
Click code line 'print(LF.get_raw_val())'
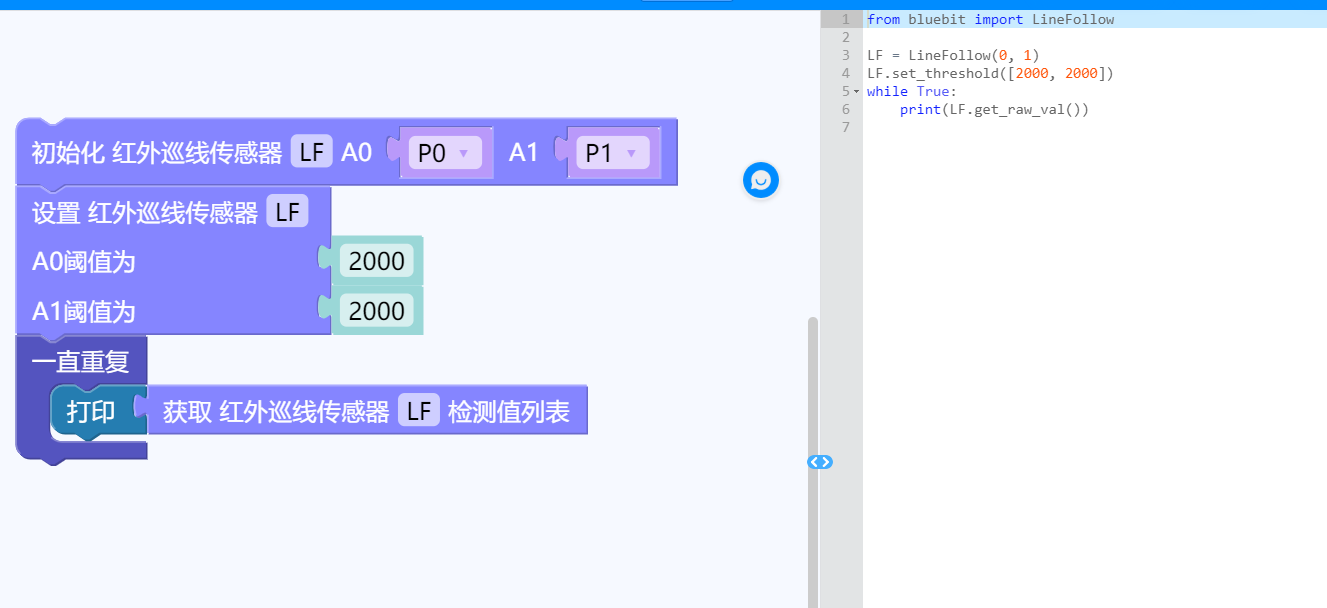pos(994,109)
